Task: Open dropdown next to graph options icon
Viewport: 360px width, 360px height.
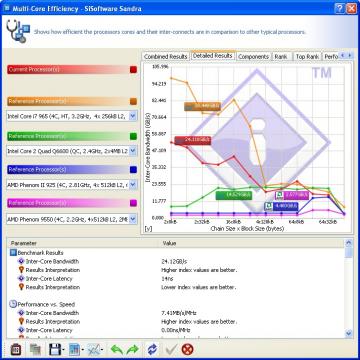Action: point(101,349)
